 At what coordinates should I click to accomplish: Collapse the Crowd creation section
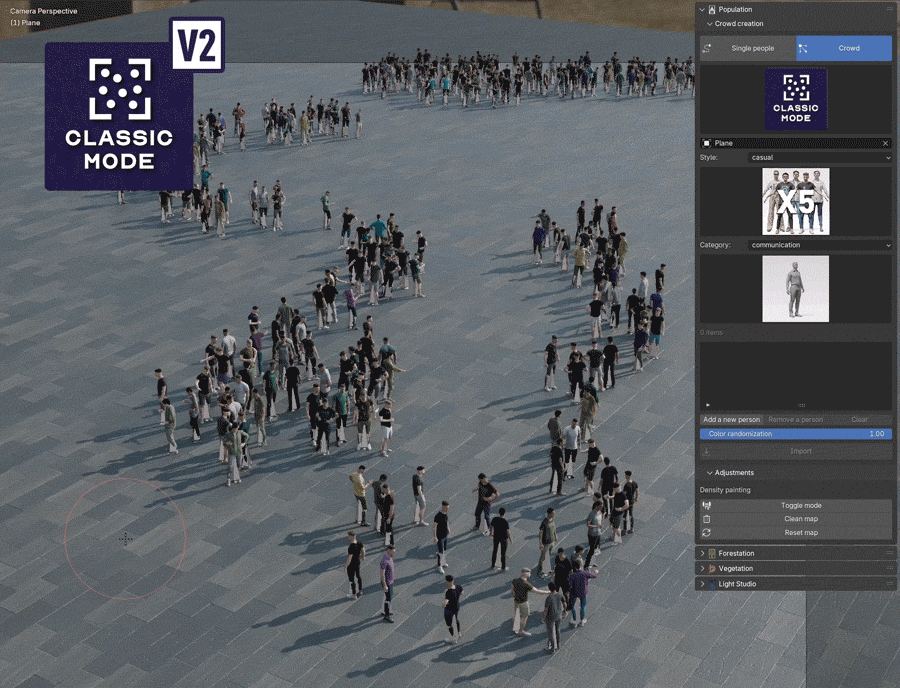[x=709, y=23]
